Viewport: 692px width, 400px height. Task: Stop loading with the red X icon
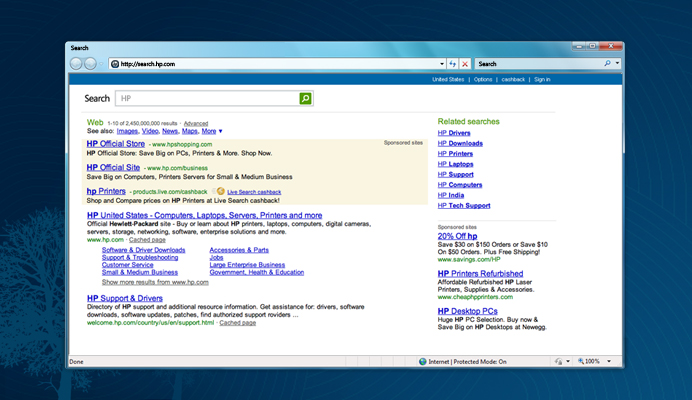[x=465, y=64]
